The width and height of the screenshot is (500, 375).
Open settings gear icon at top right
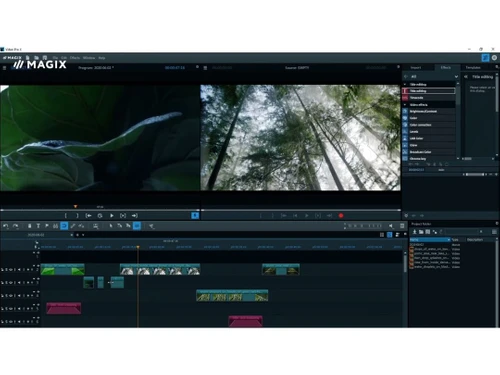494,58
